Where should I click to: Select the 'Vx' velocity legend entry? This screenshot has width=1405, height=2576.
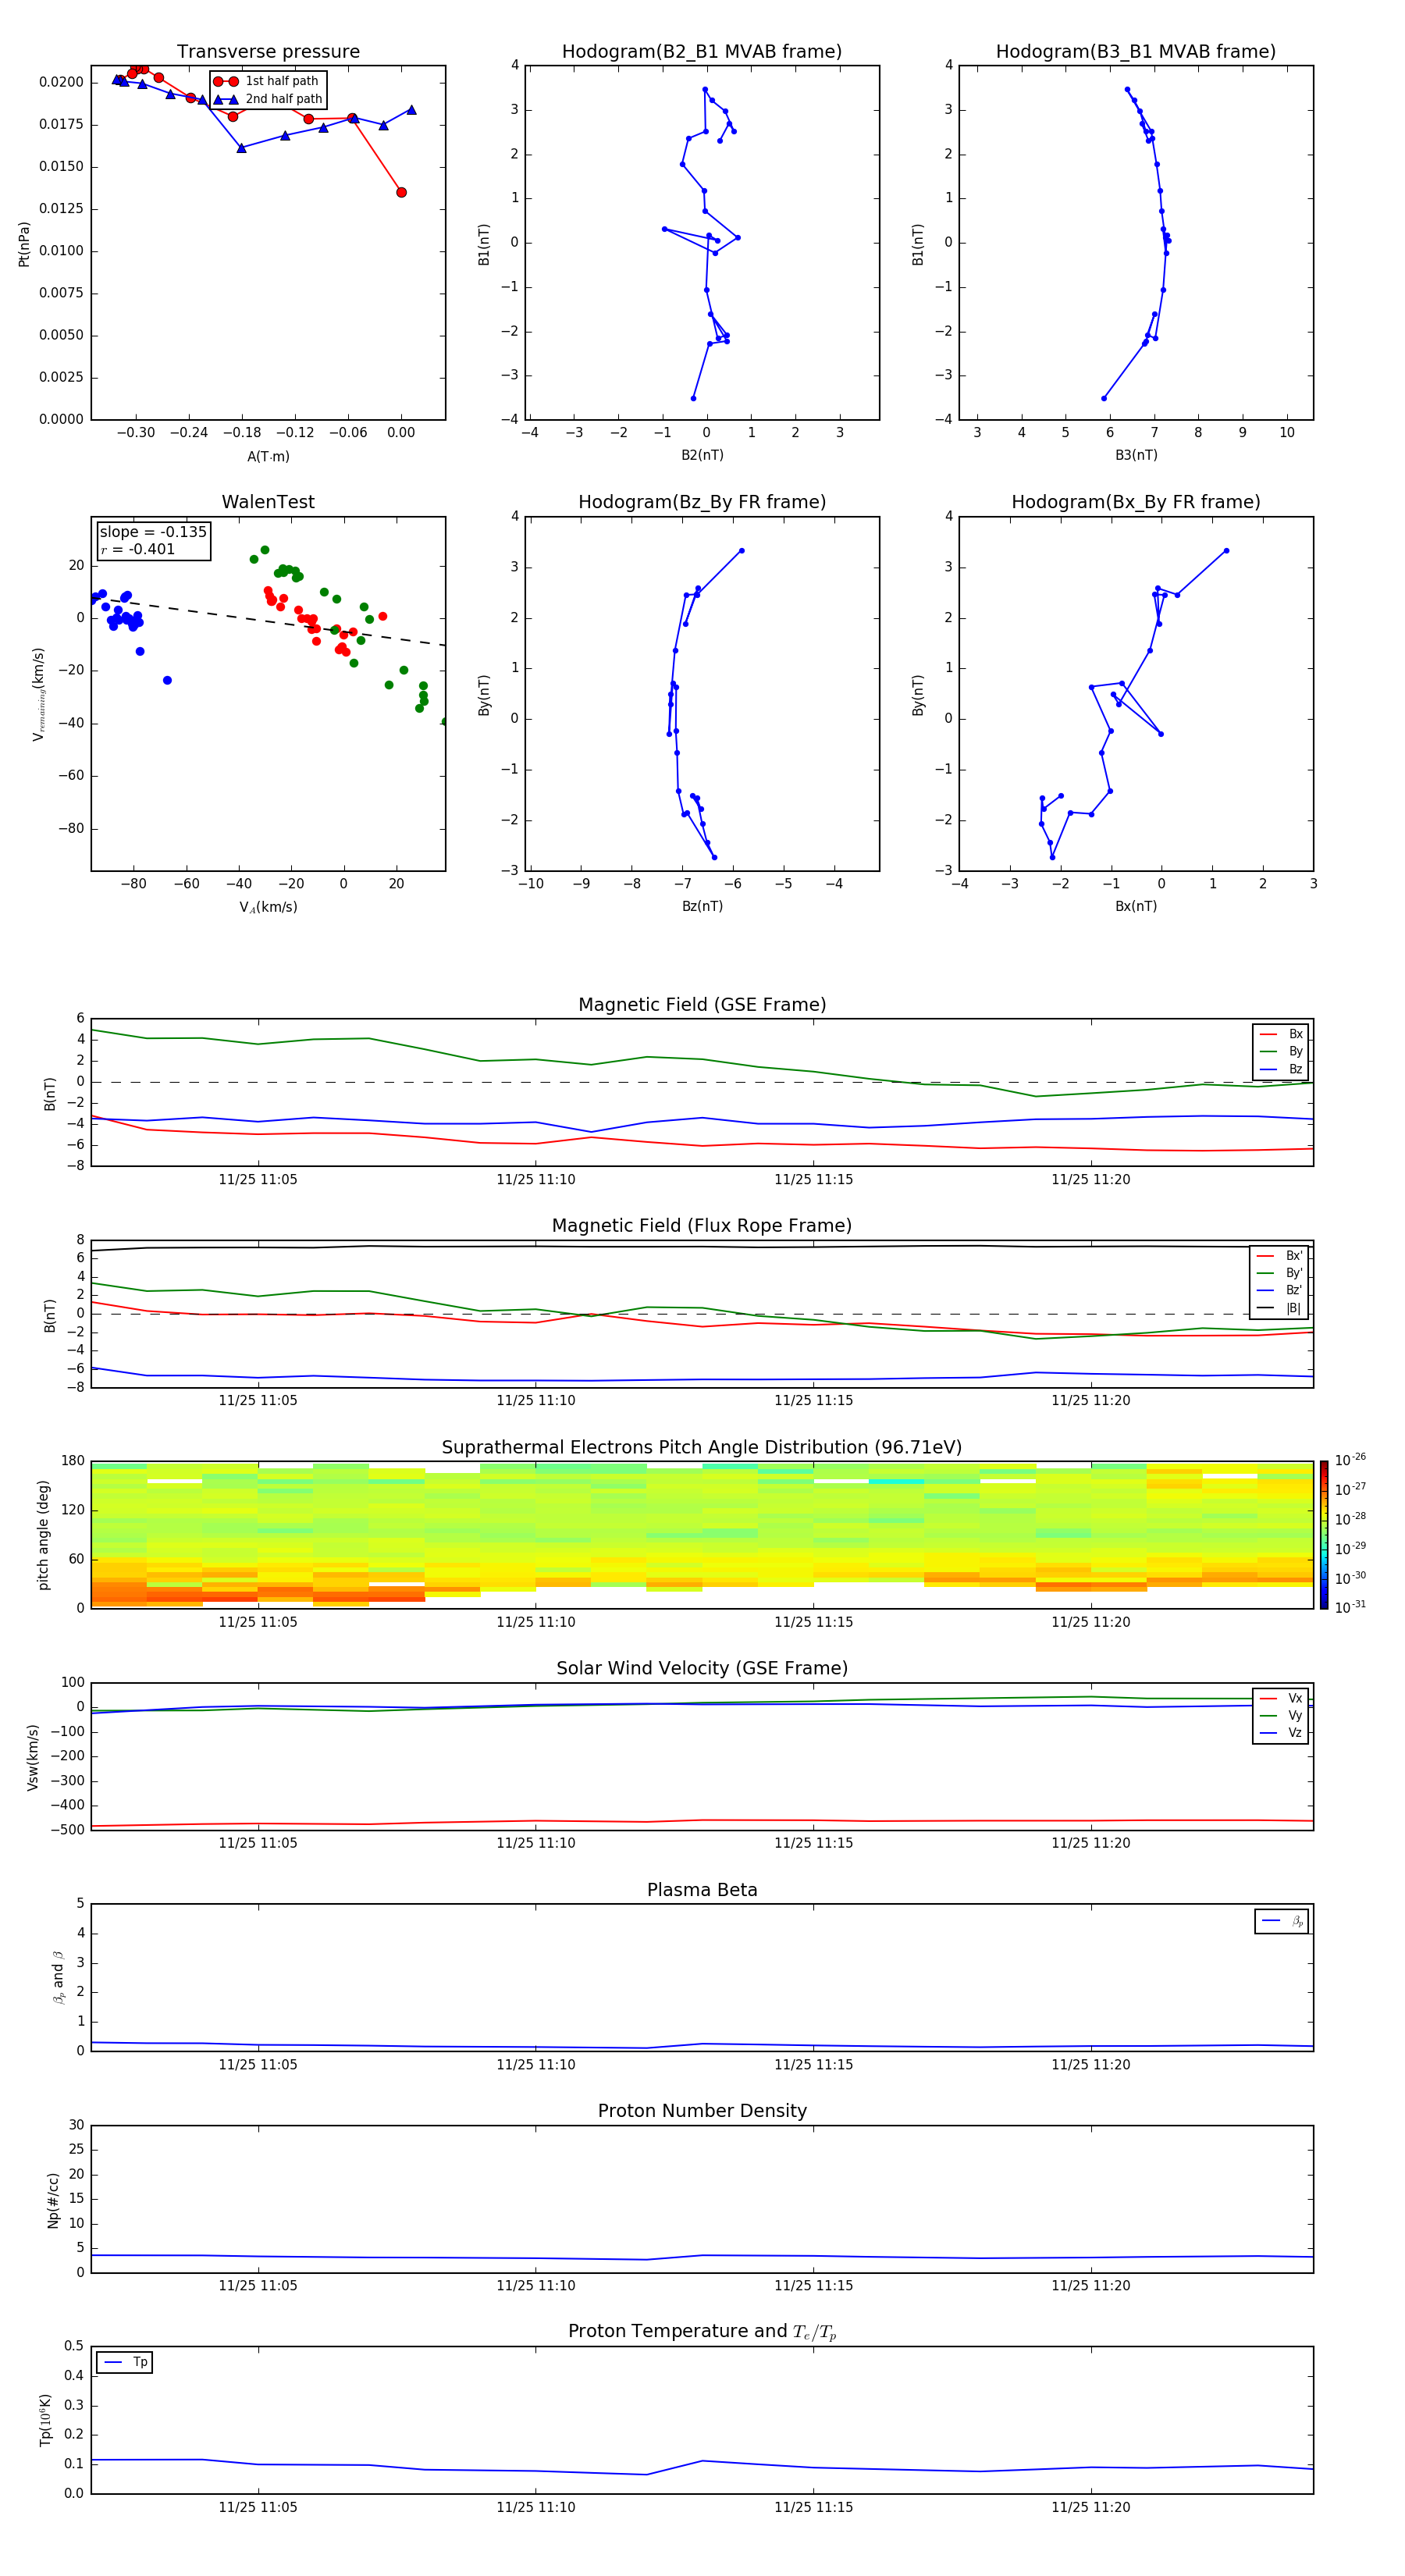(1281, 1698)
